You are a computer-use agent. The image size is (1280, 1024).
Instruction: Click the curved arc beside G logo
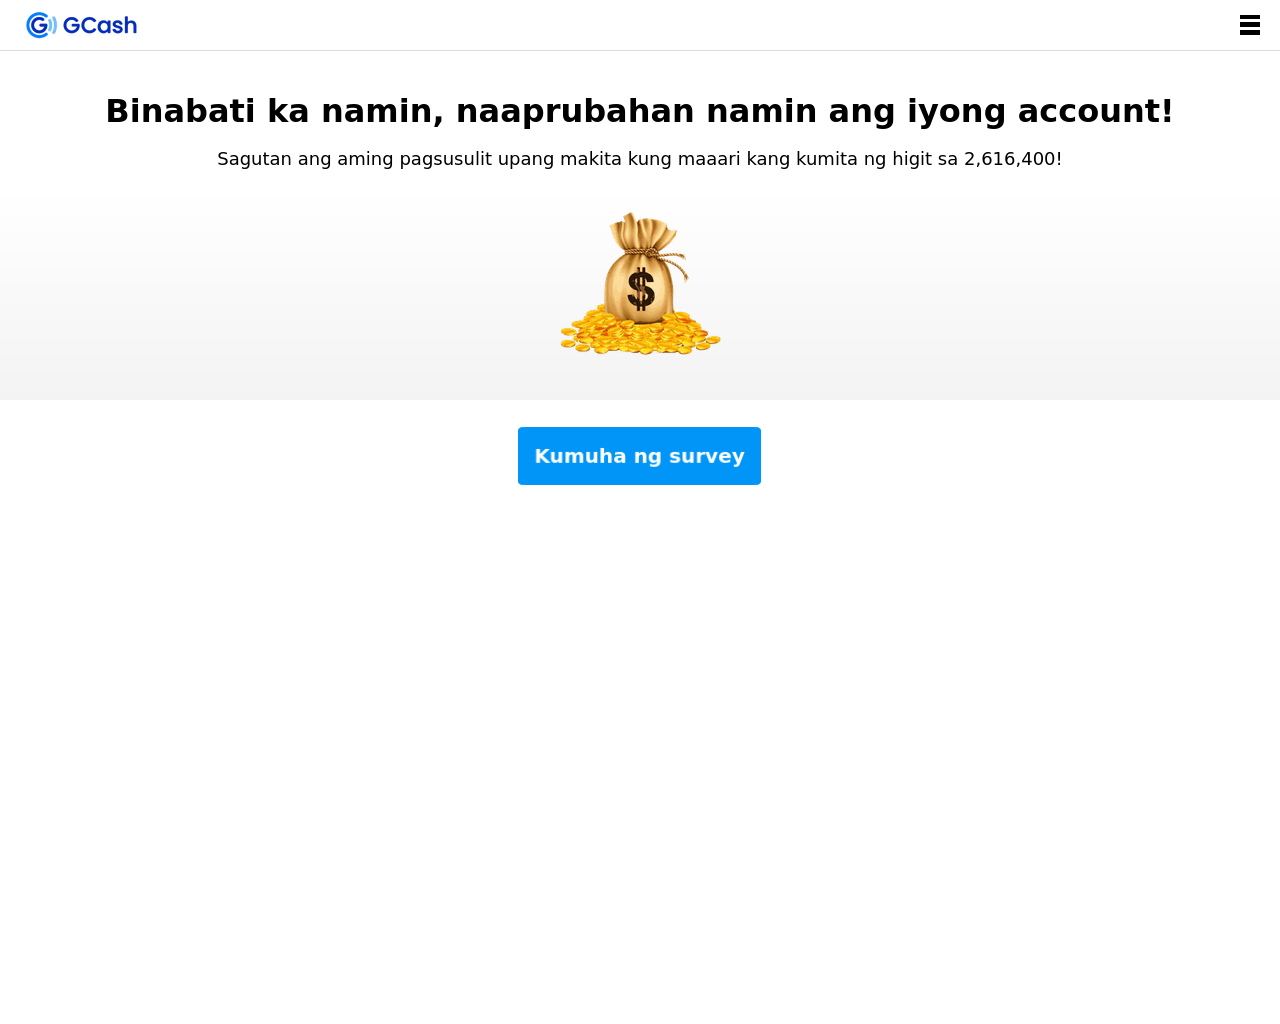pos(53,25)
